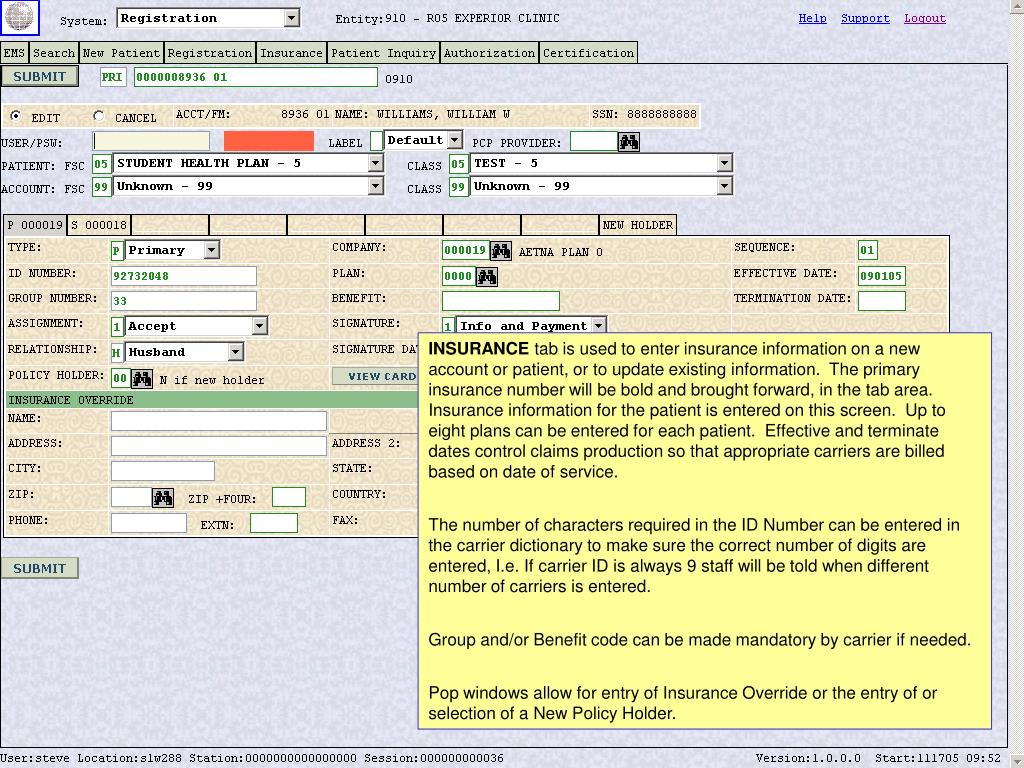Click the account number field 0000008936 01
Viewport: 1024px width, 768px height.
point(255,77)
